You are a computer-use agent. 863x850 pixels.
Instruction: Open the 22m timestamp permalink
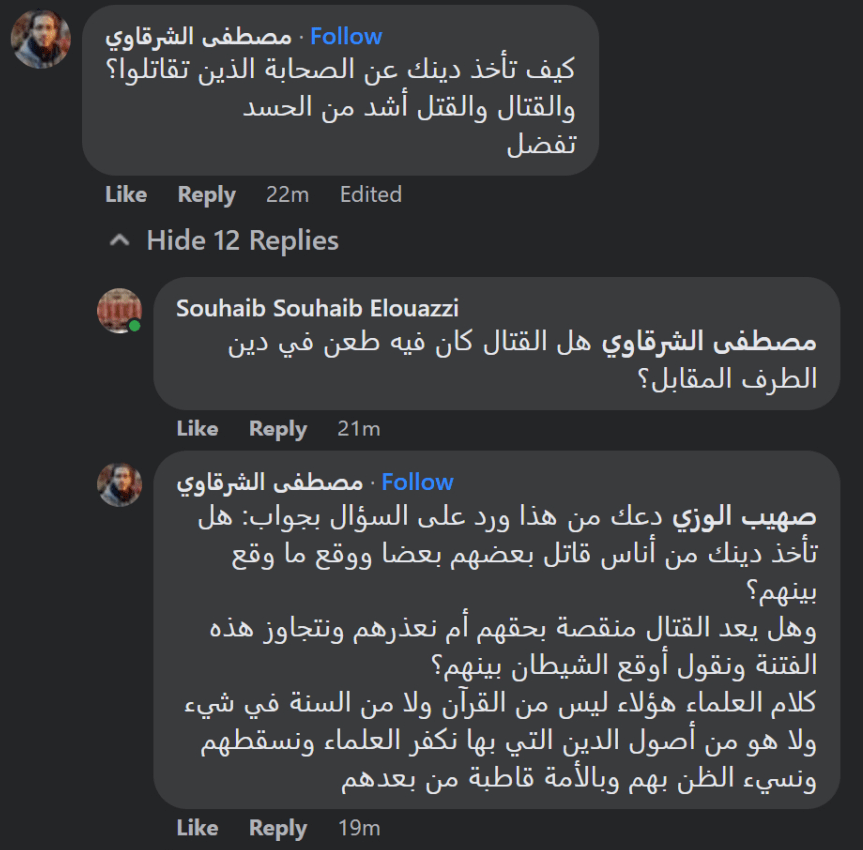287,195
